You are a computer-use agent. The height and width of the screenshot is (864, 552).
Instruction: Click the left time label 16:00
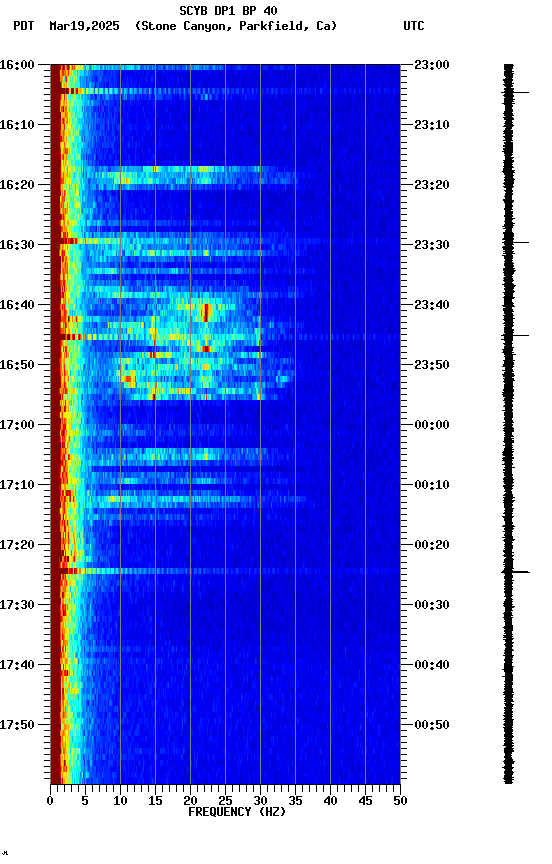tap(17, 65)
